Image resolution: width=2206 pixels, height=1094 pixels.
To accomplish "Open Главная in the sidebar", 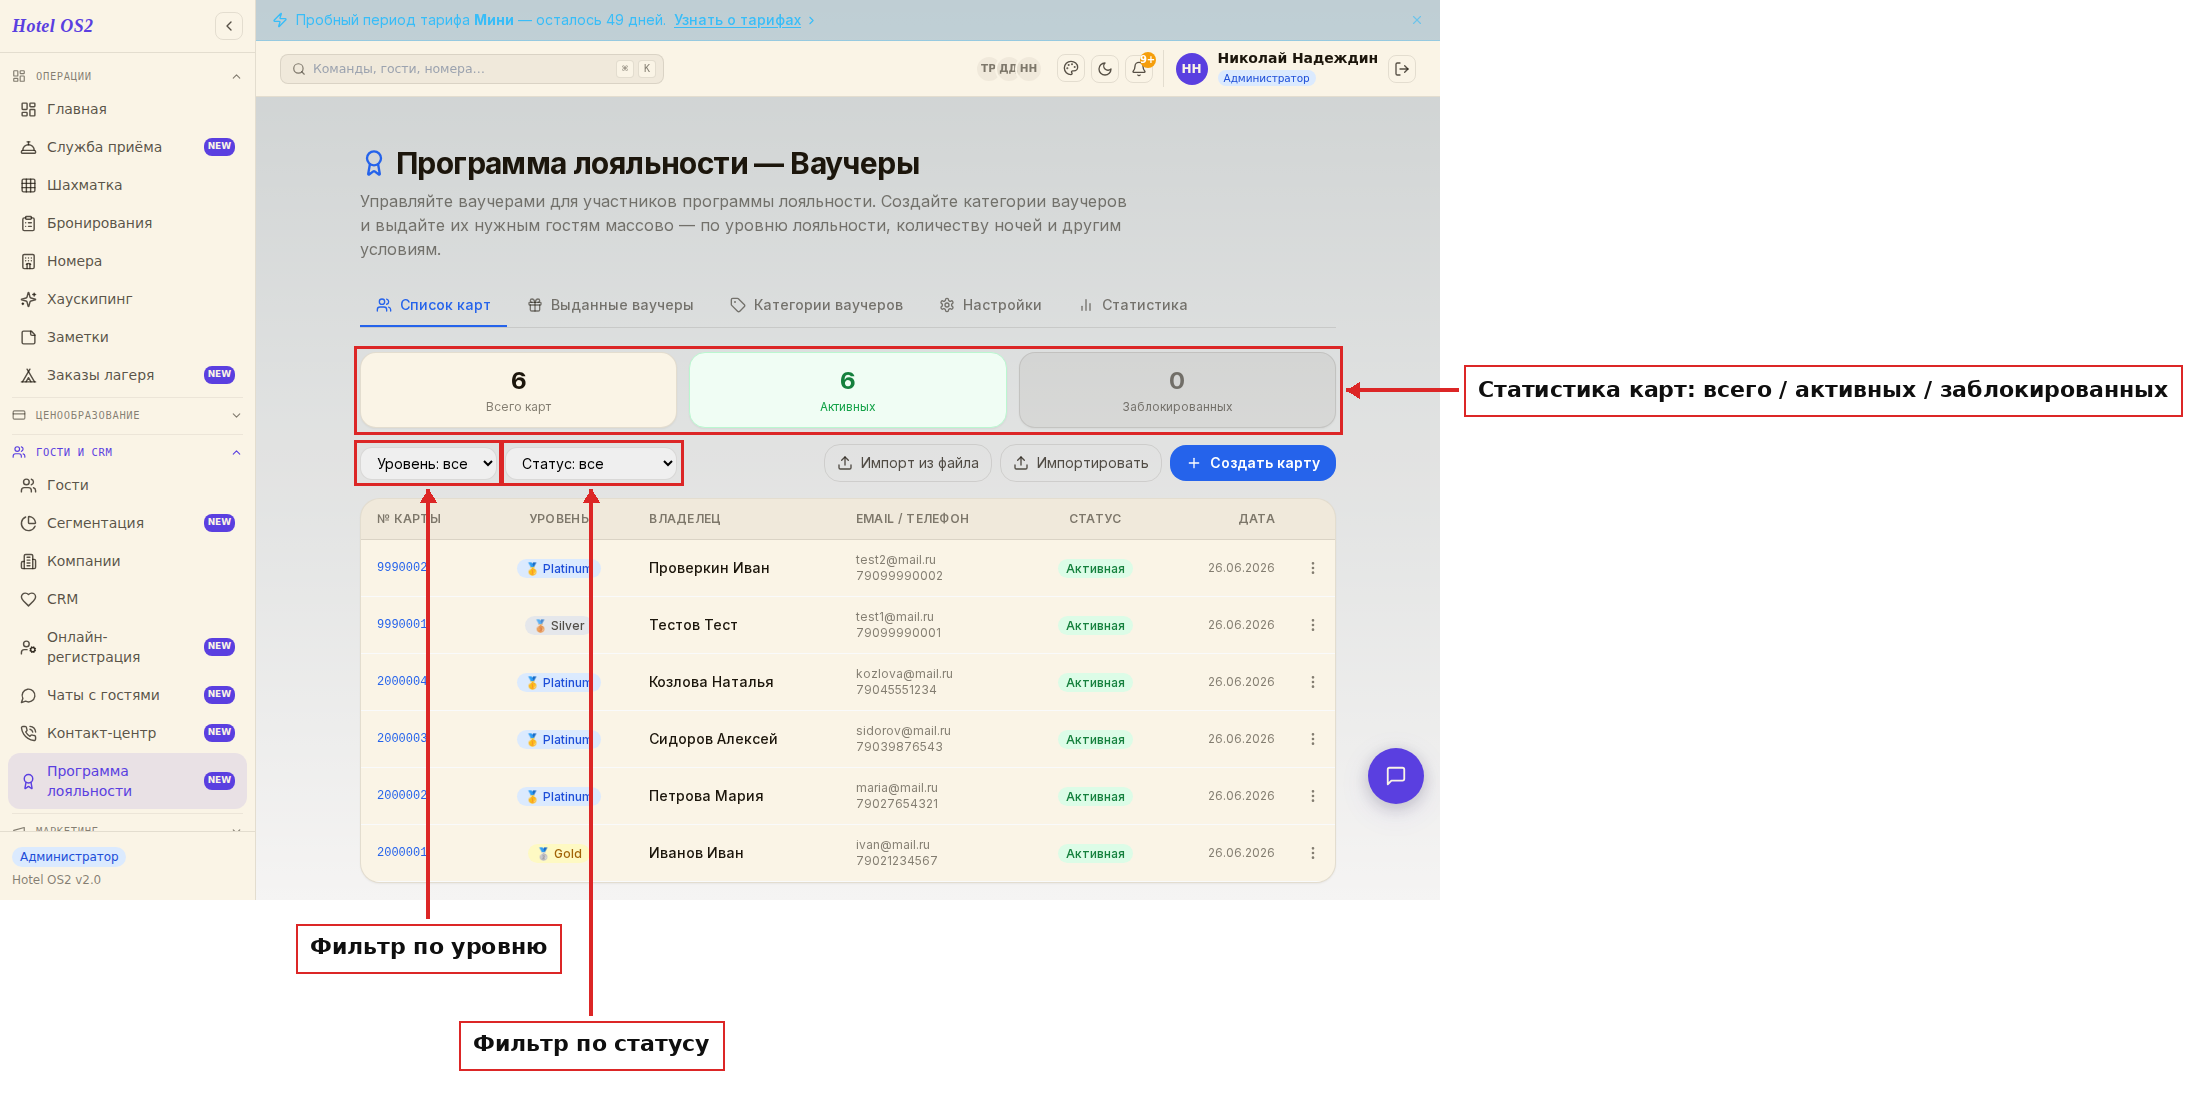I will pyautogui.click(x=127, y=109).
